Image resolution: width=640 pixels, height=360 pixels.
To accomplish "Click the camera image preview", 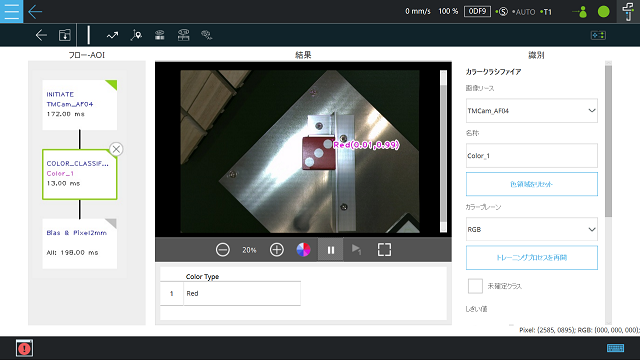I will [300, 151].
